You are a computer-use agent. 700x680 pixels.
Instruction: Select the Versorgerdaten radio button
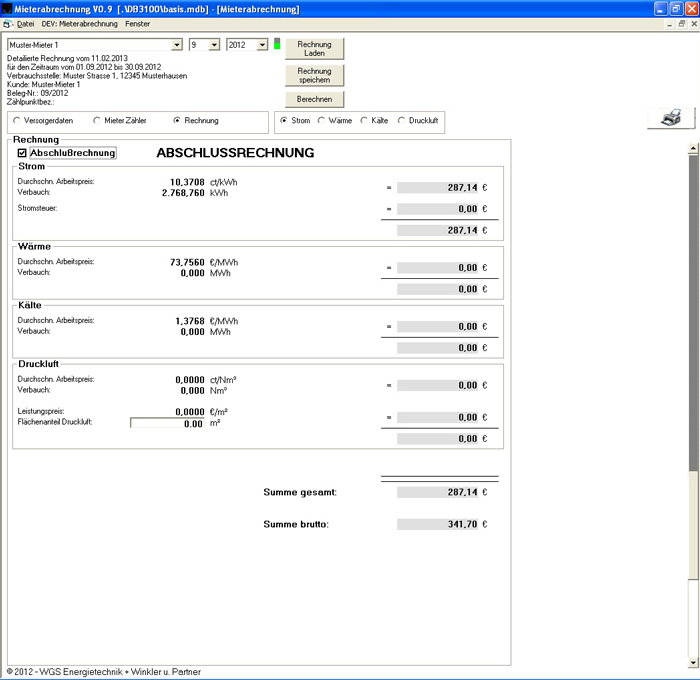(17, 121)
